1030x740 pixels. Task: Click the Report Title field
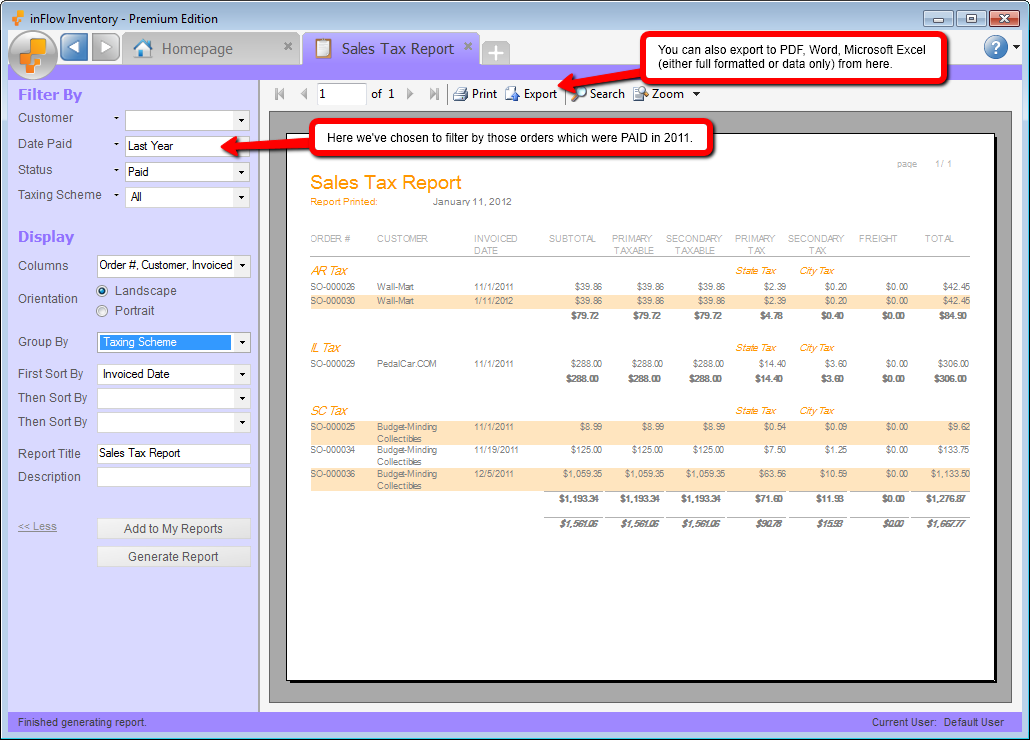(174, 454)
